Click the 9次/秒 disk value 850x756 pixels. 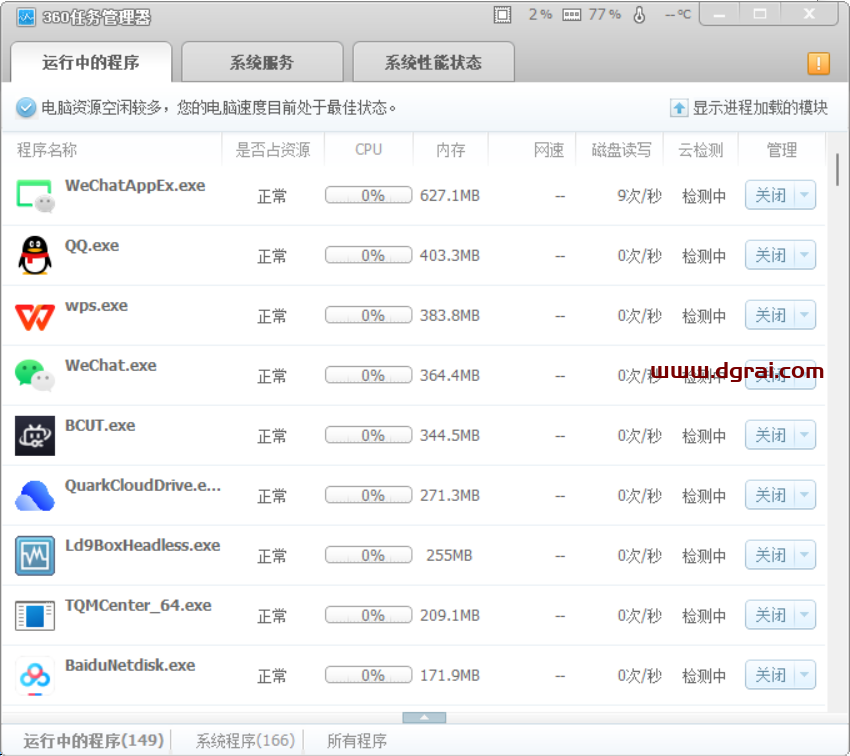point(640,196)
